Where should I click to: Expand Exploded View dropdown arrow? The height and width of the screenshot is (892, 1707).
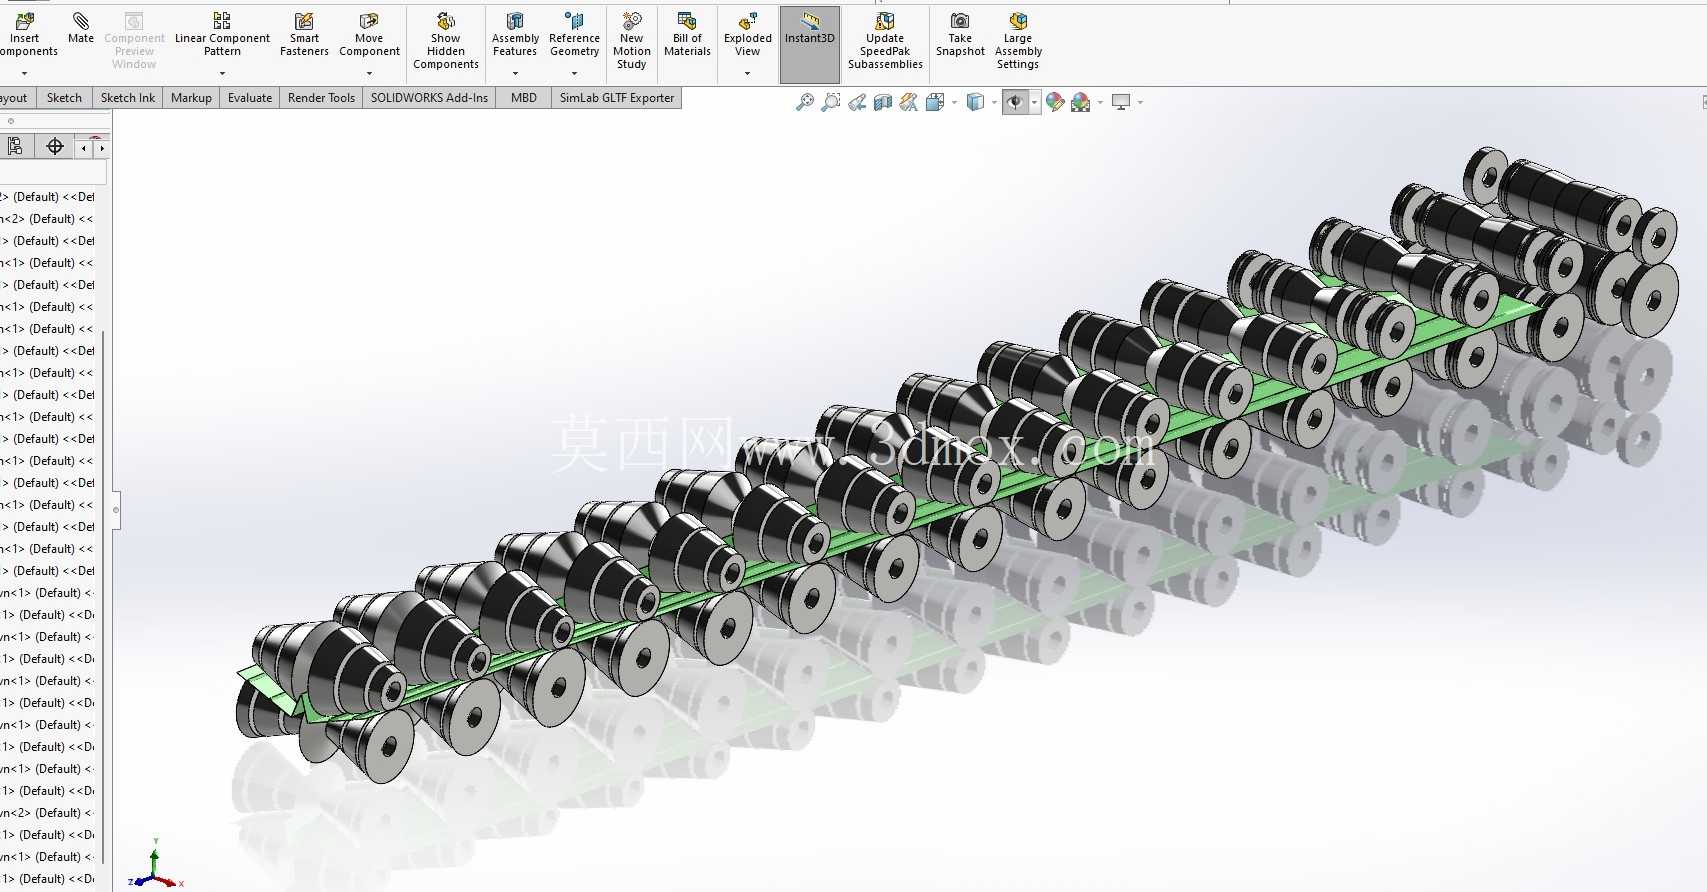pyautogui.click(x=748, y=73)
